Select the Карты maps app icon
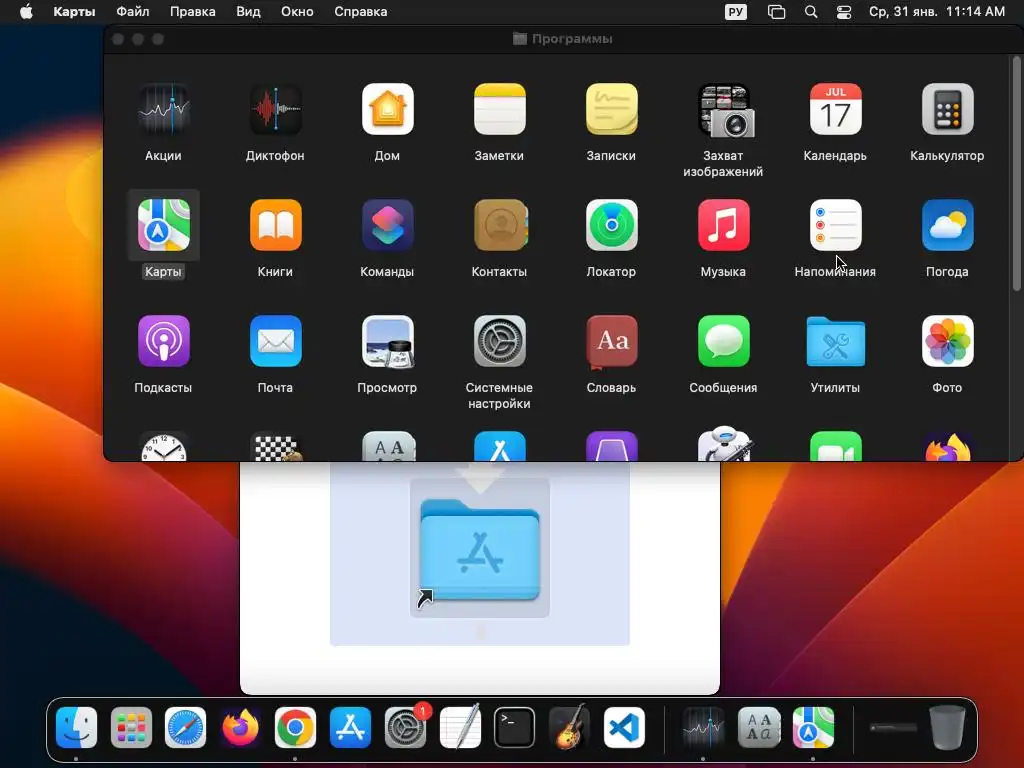 [163, 225]
